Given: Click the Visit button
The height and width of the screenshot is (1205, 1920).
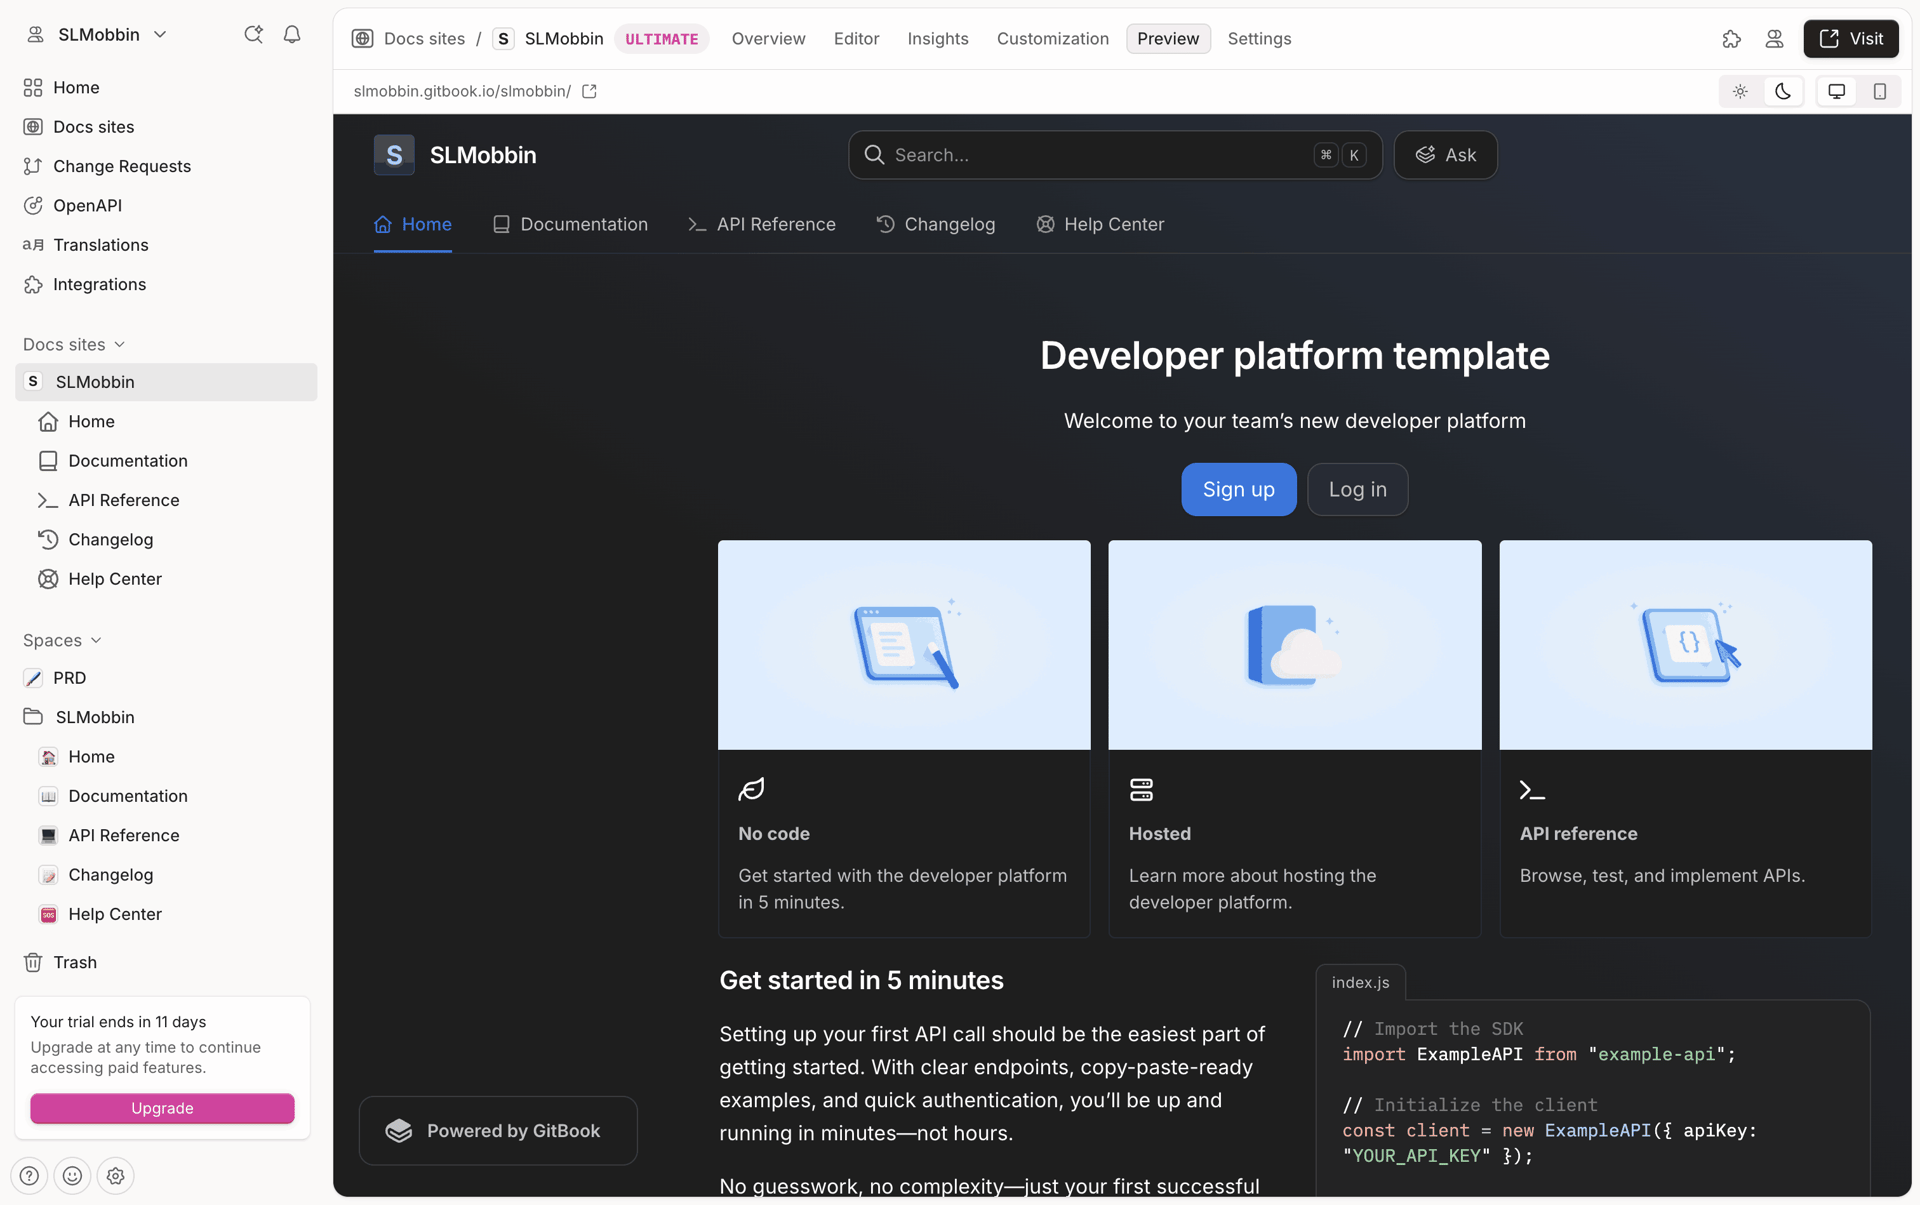Looking at the screenshot, I should click(1851, 39).
